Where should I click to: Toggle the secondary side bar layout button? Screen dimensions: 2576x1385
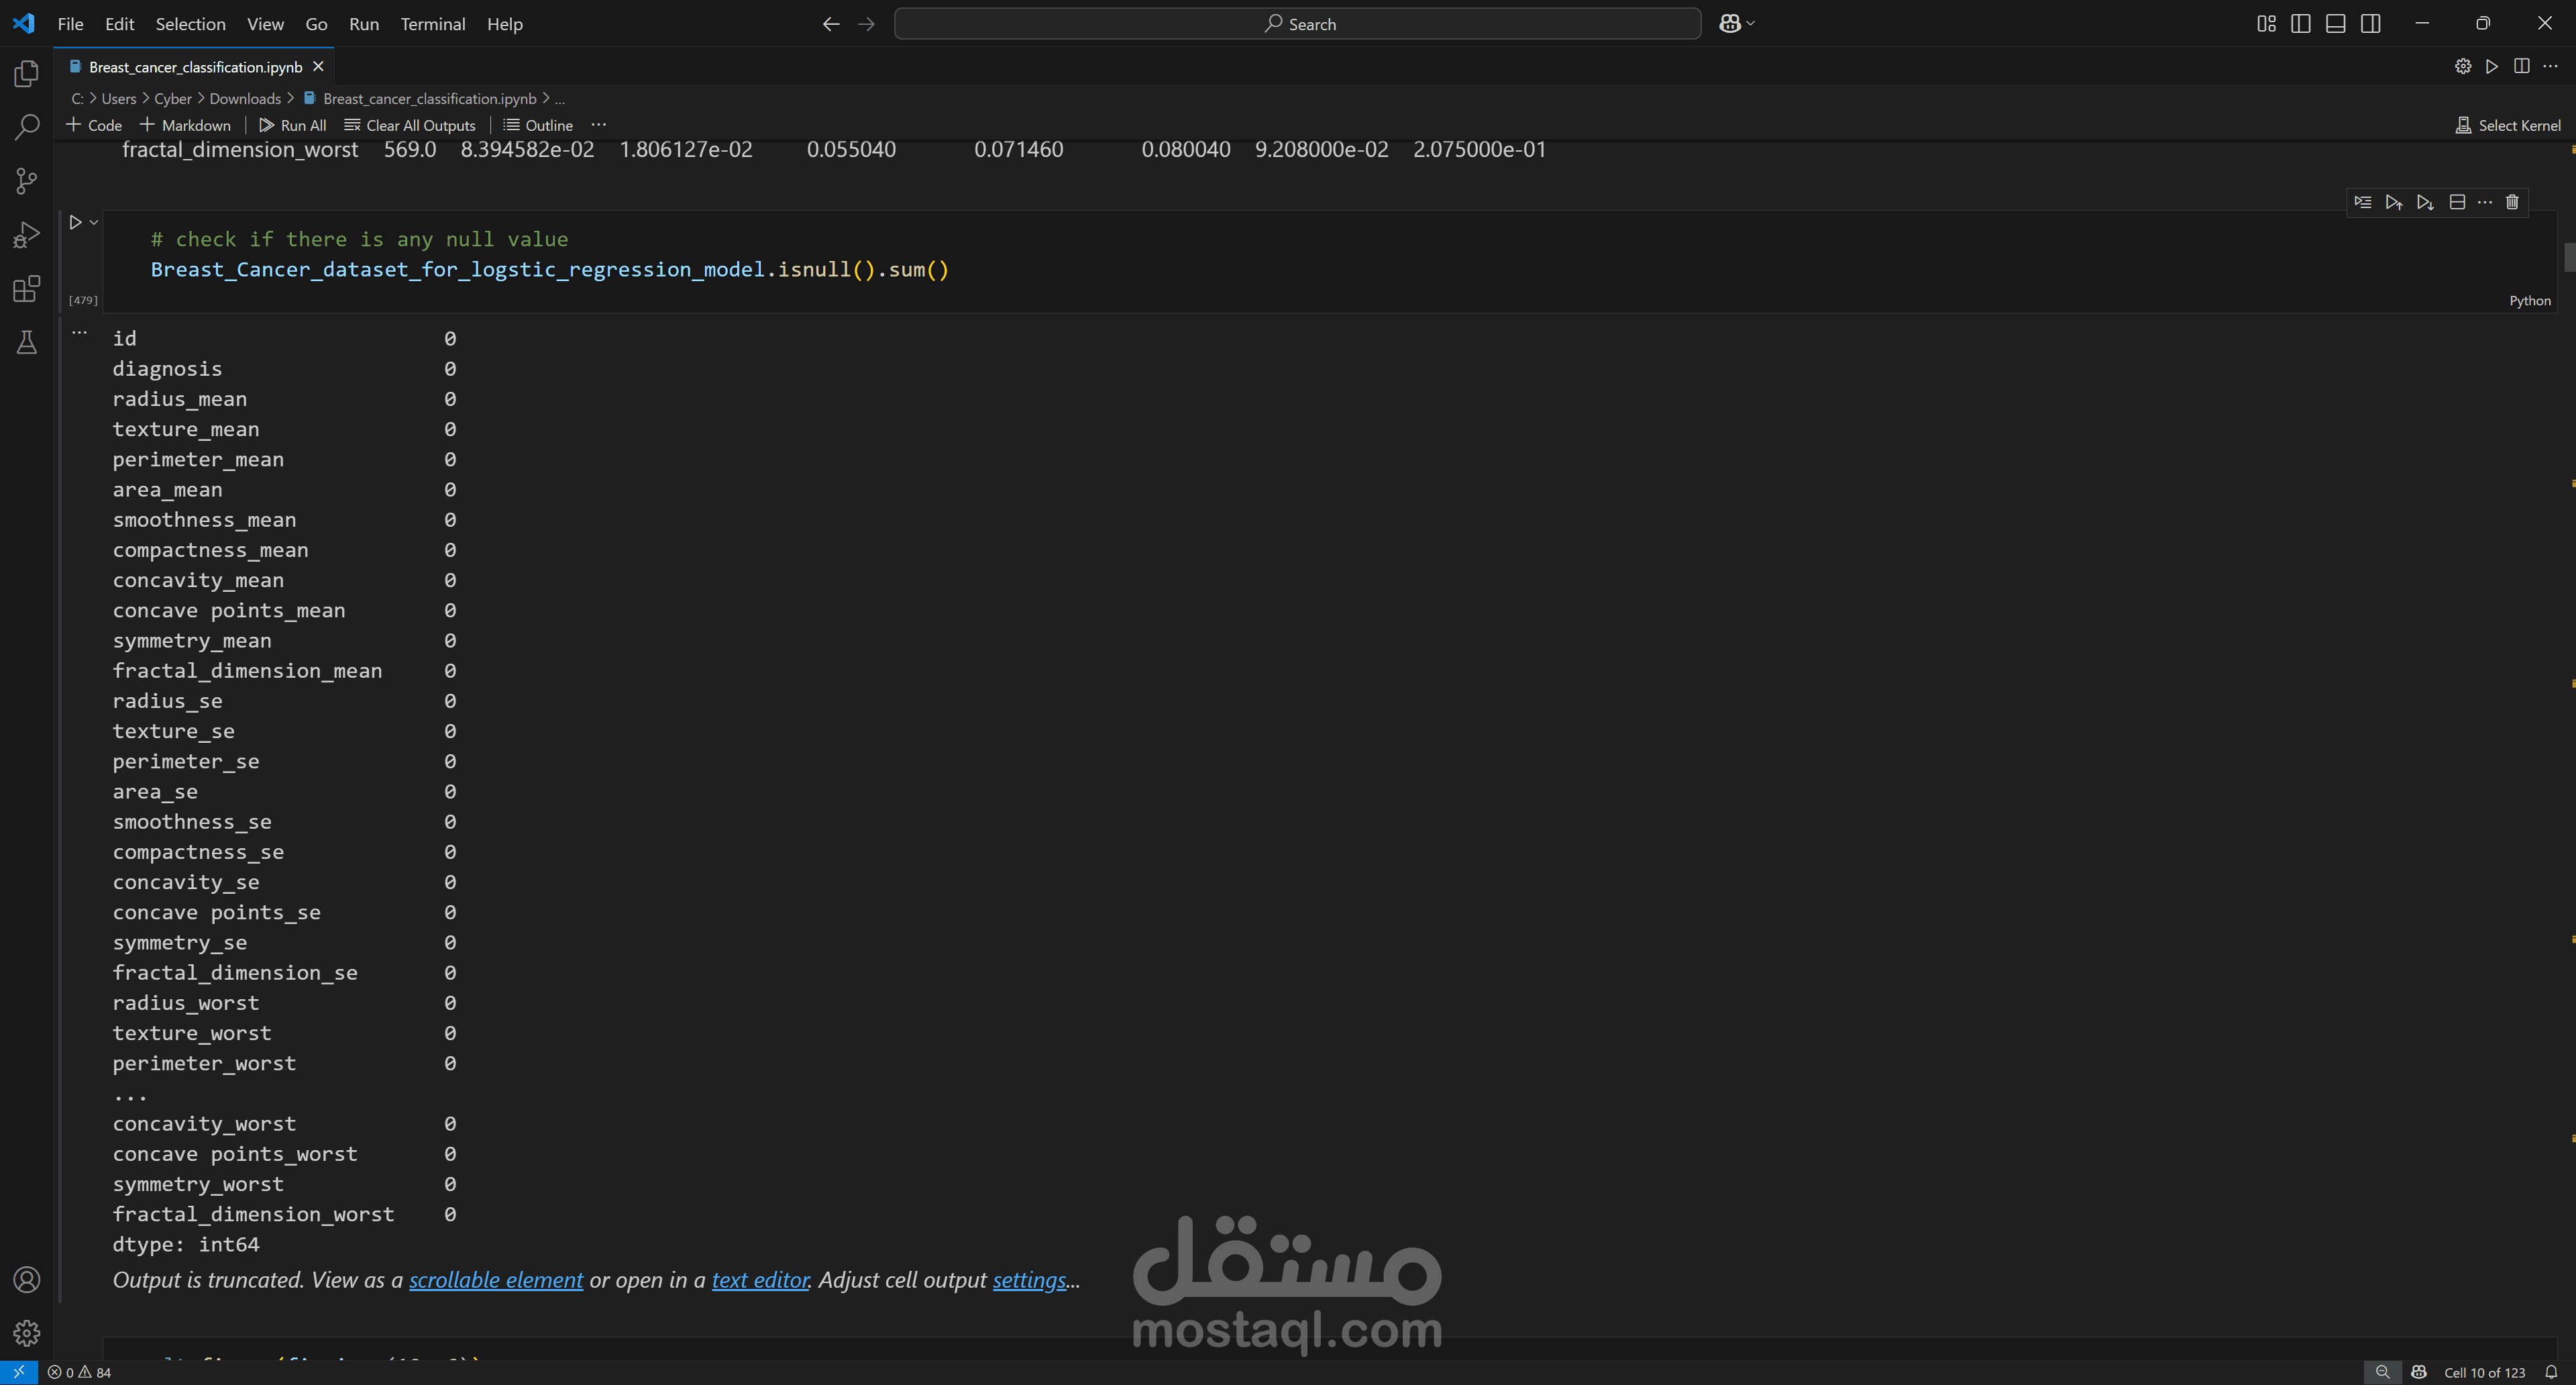2370,24
